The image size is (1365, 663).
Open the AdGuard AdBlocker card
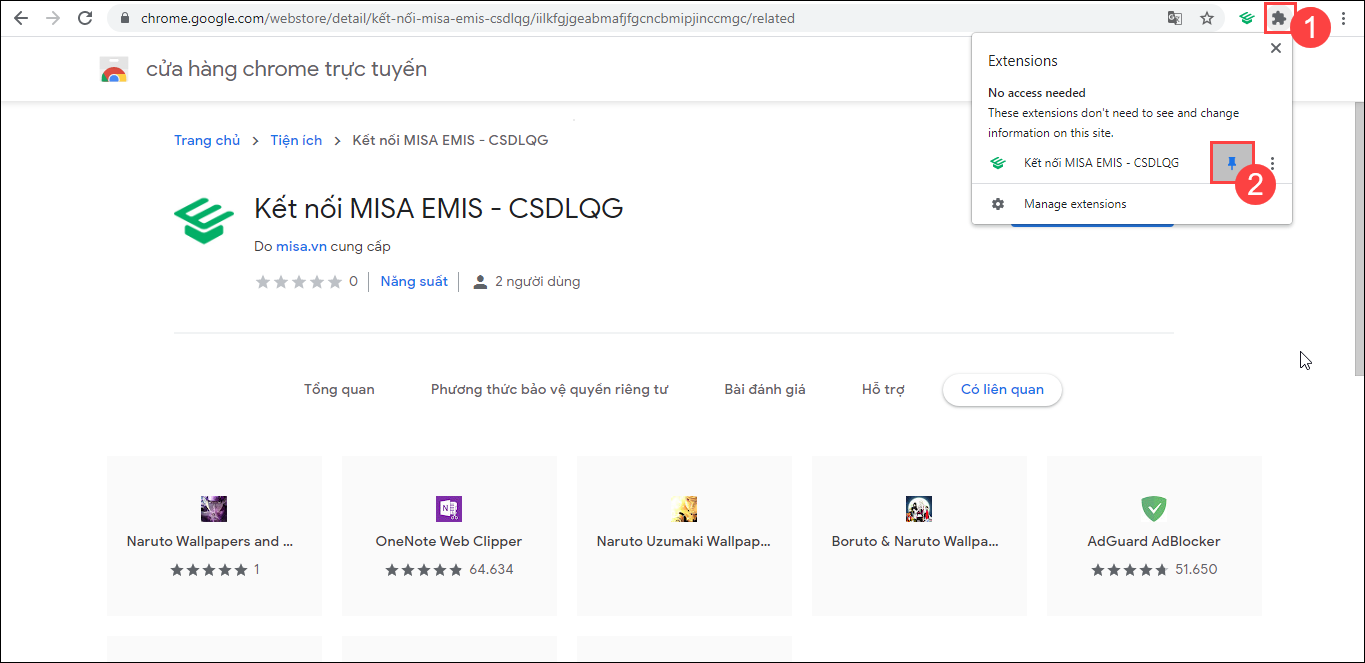pos(1154,535)
